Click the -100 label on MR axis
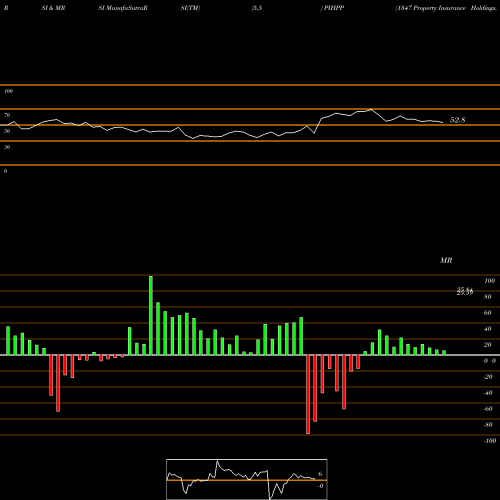Image resolution: width=500 pixels, height=500 pixels. click(490, 441)
